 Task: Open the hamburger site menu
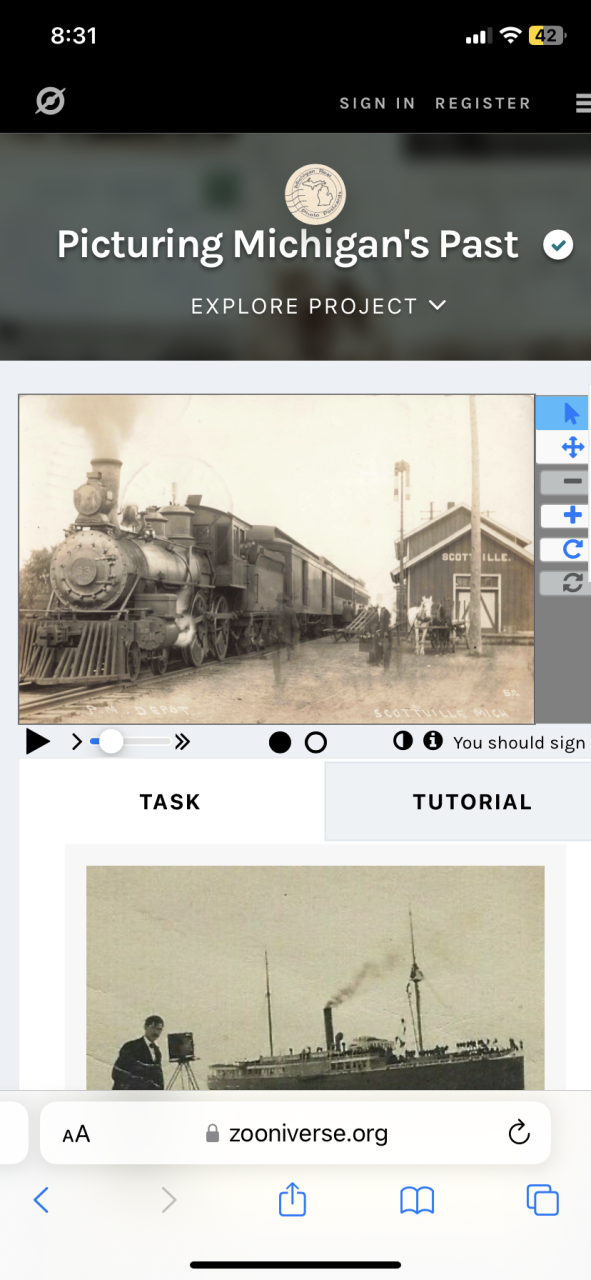583,103
